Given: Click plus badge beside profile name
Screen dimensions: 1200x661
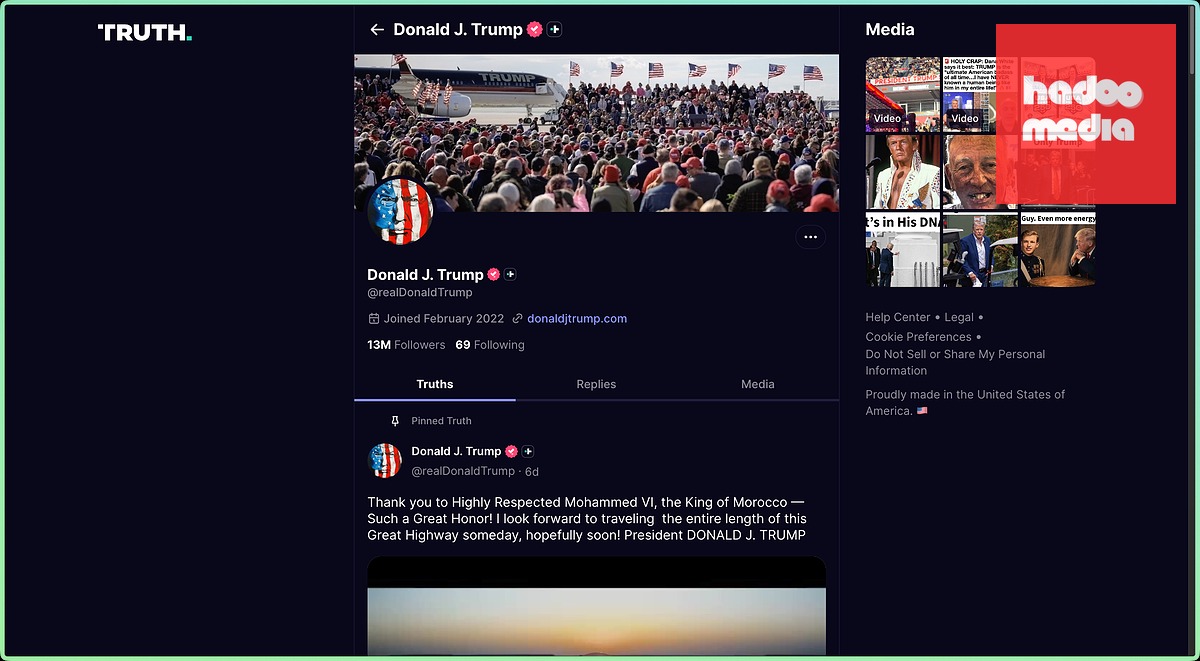Looking at the screenshot, I should point(510,274).
